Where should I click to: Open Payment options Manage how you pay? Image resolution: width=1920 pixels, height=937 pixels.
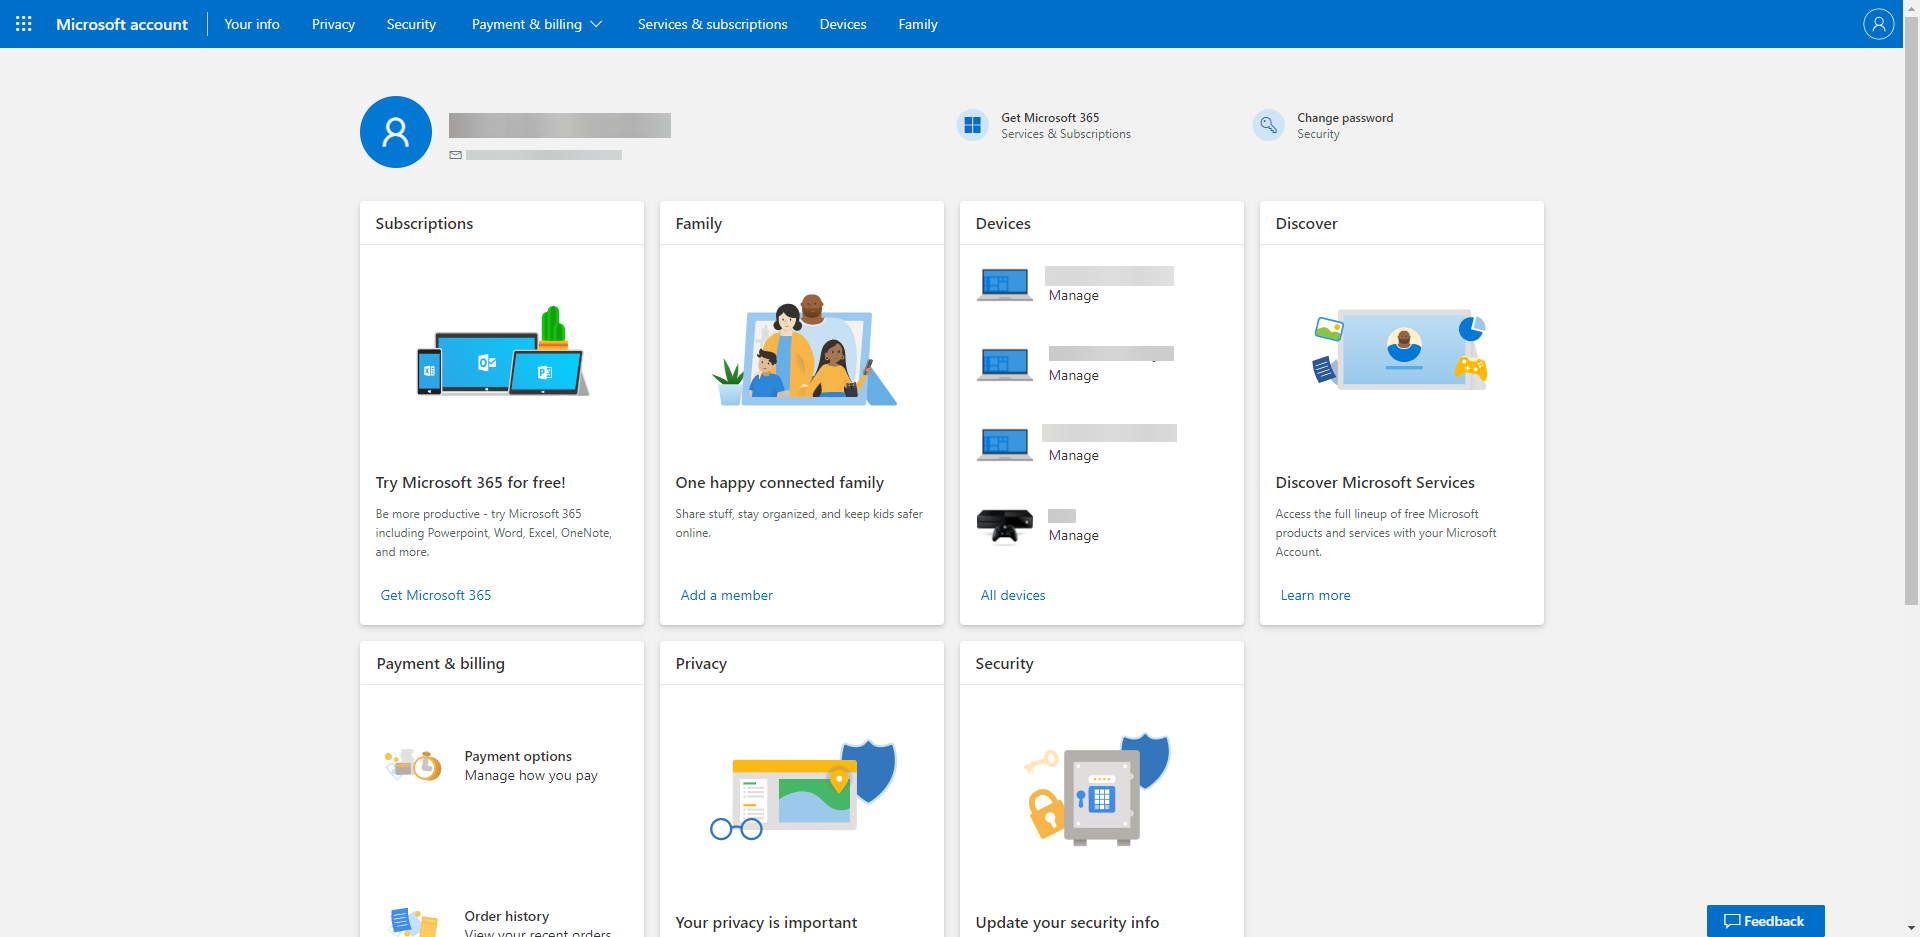(531, 766)
